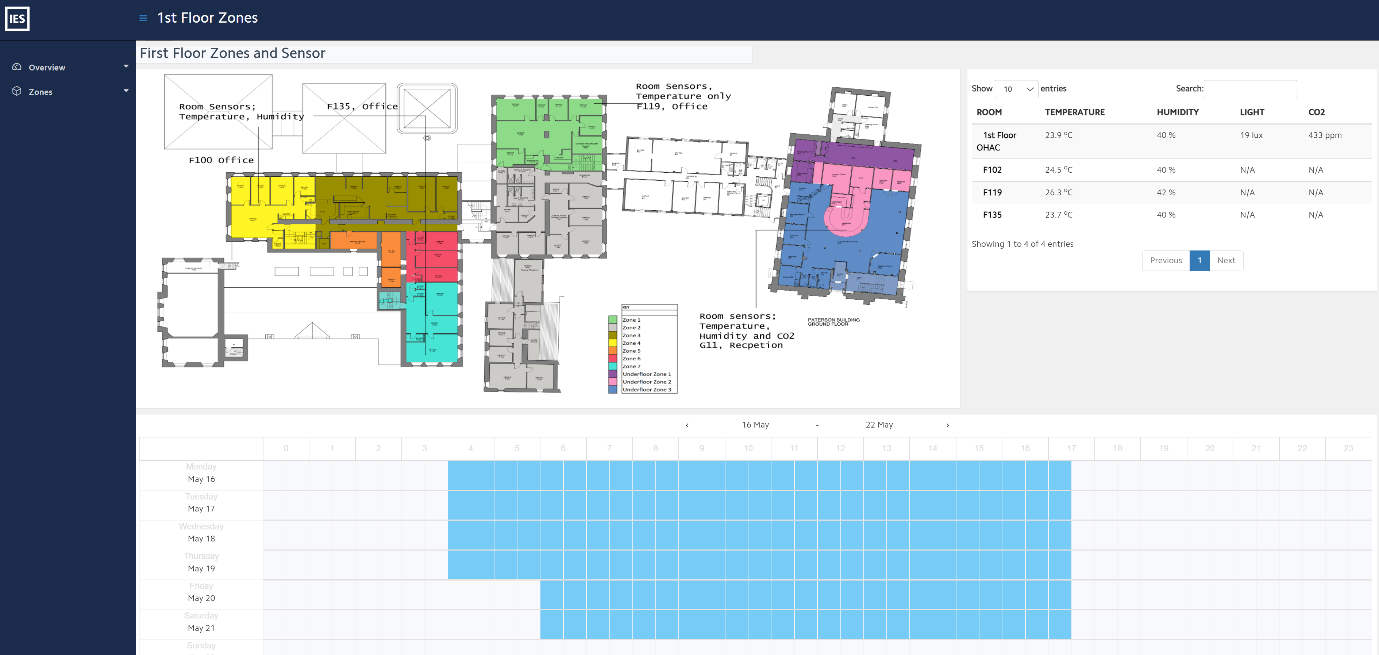
Task: Click the IES logo in the header
Action: point(17,18)
